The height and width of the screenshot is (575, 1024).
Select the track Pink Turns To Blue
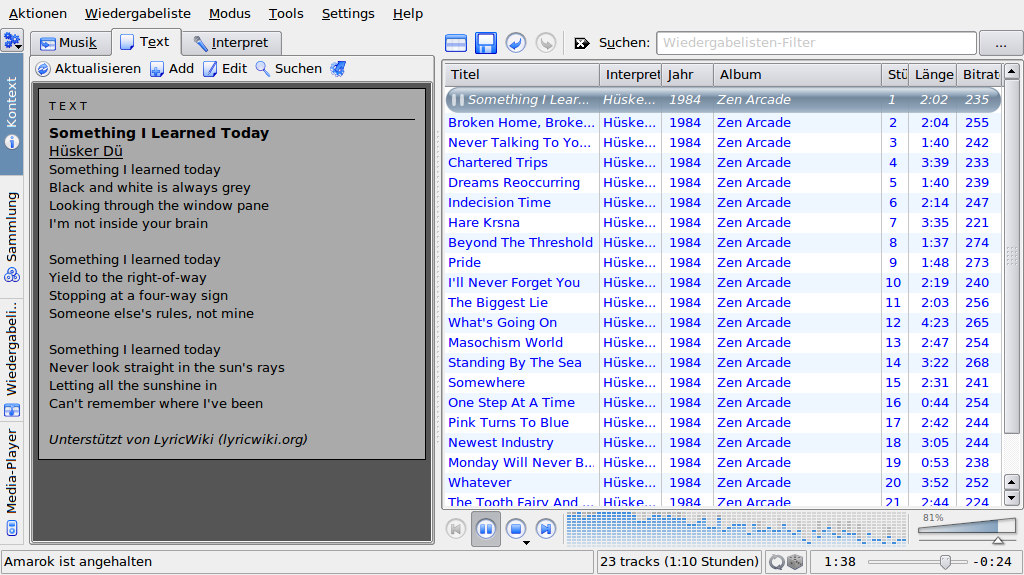[724, 422]
